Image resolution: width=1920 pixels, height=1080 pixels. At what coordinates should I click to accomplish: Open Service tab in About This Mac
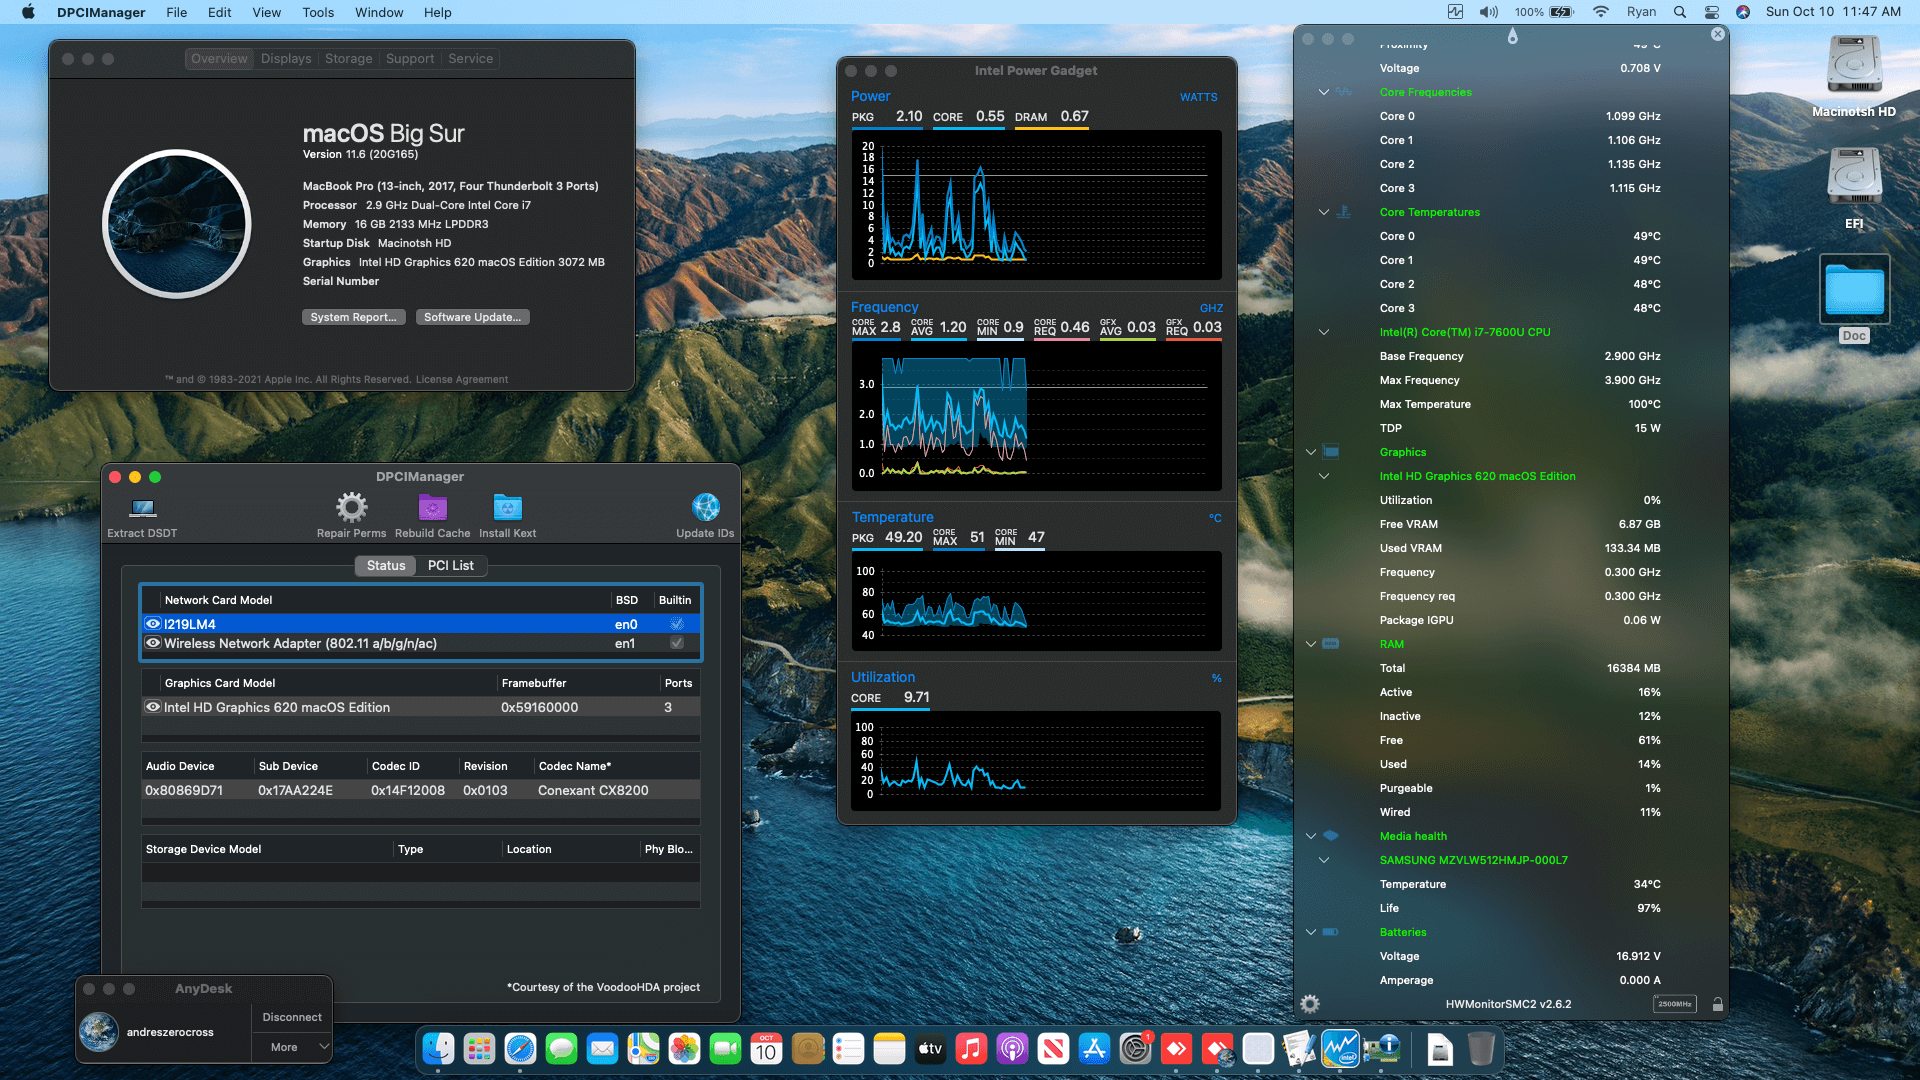tap(470, 59)
